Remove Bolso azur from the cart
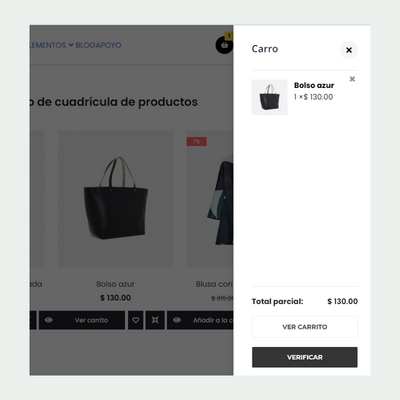 (x=352, y=79)
